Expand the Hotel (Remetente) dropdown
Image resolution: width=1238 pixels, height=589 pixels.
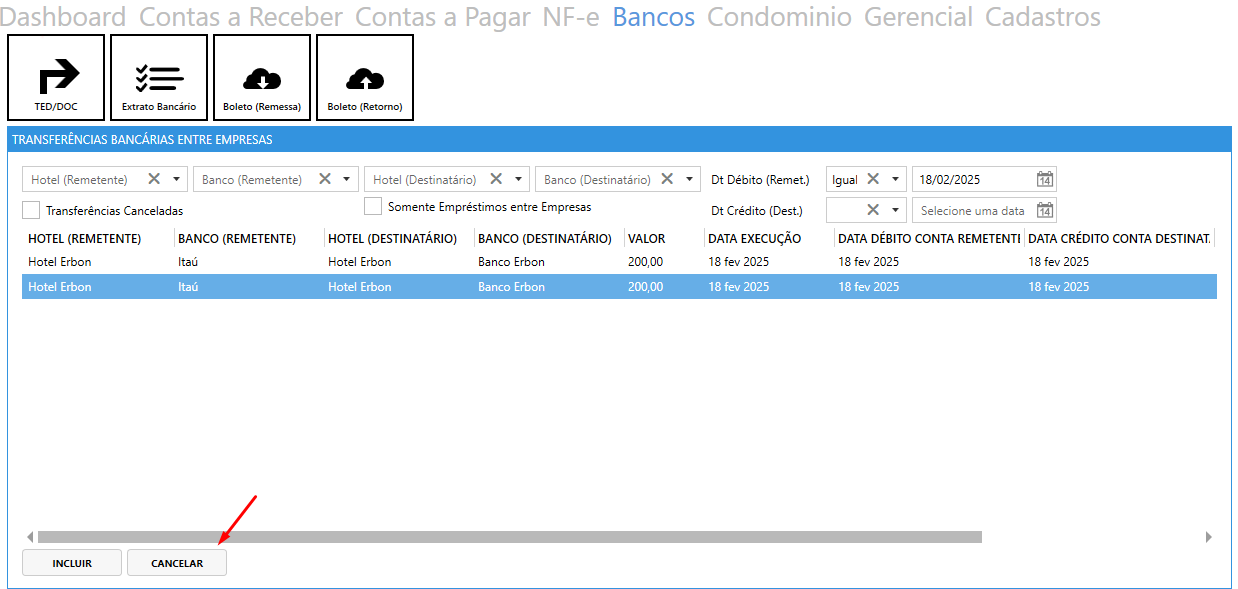tap(177, 180)
